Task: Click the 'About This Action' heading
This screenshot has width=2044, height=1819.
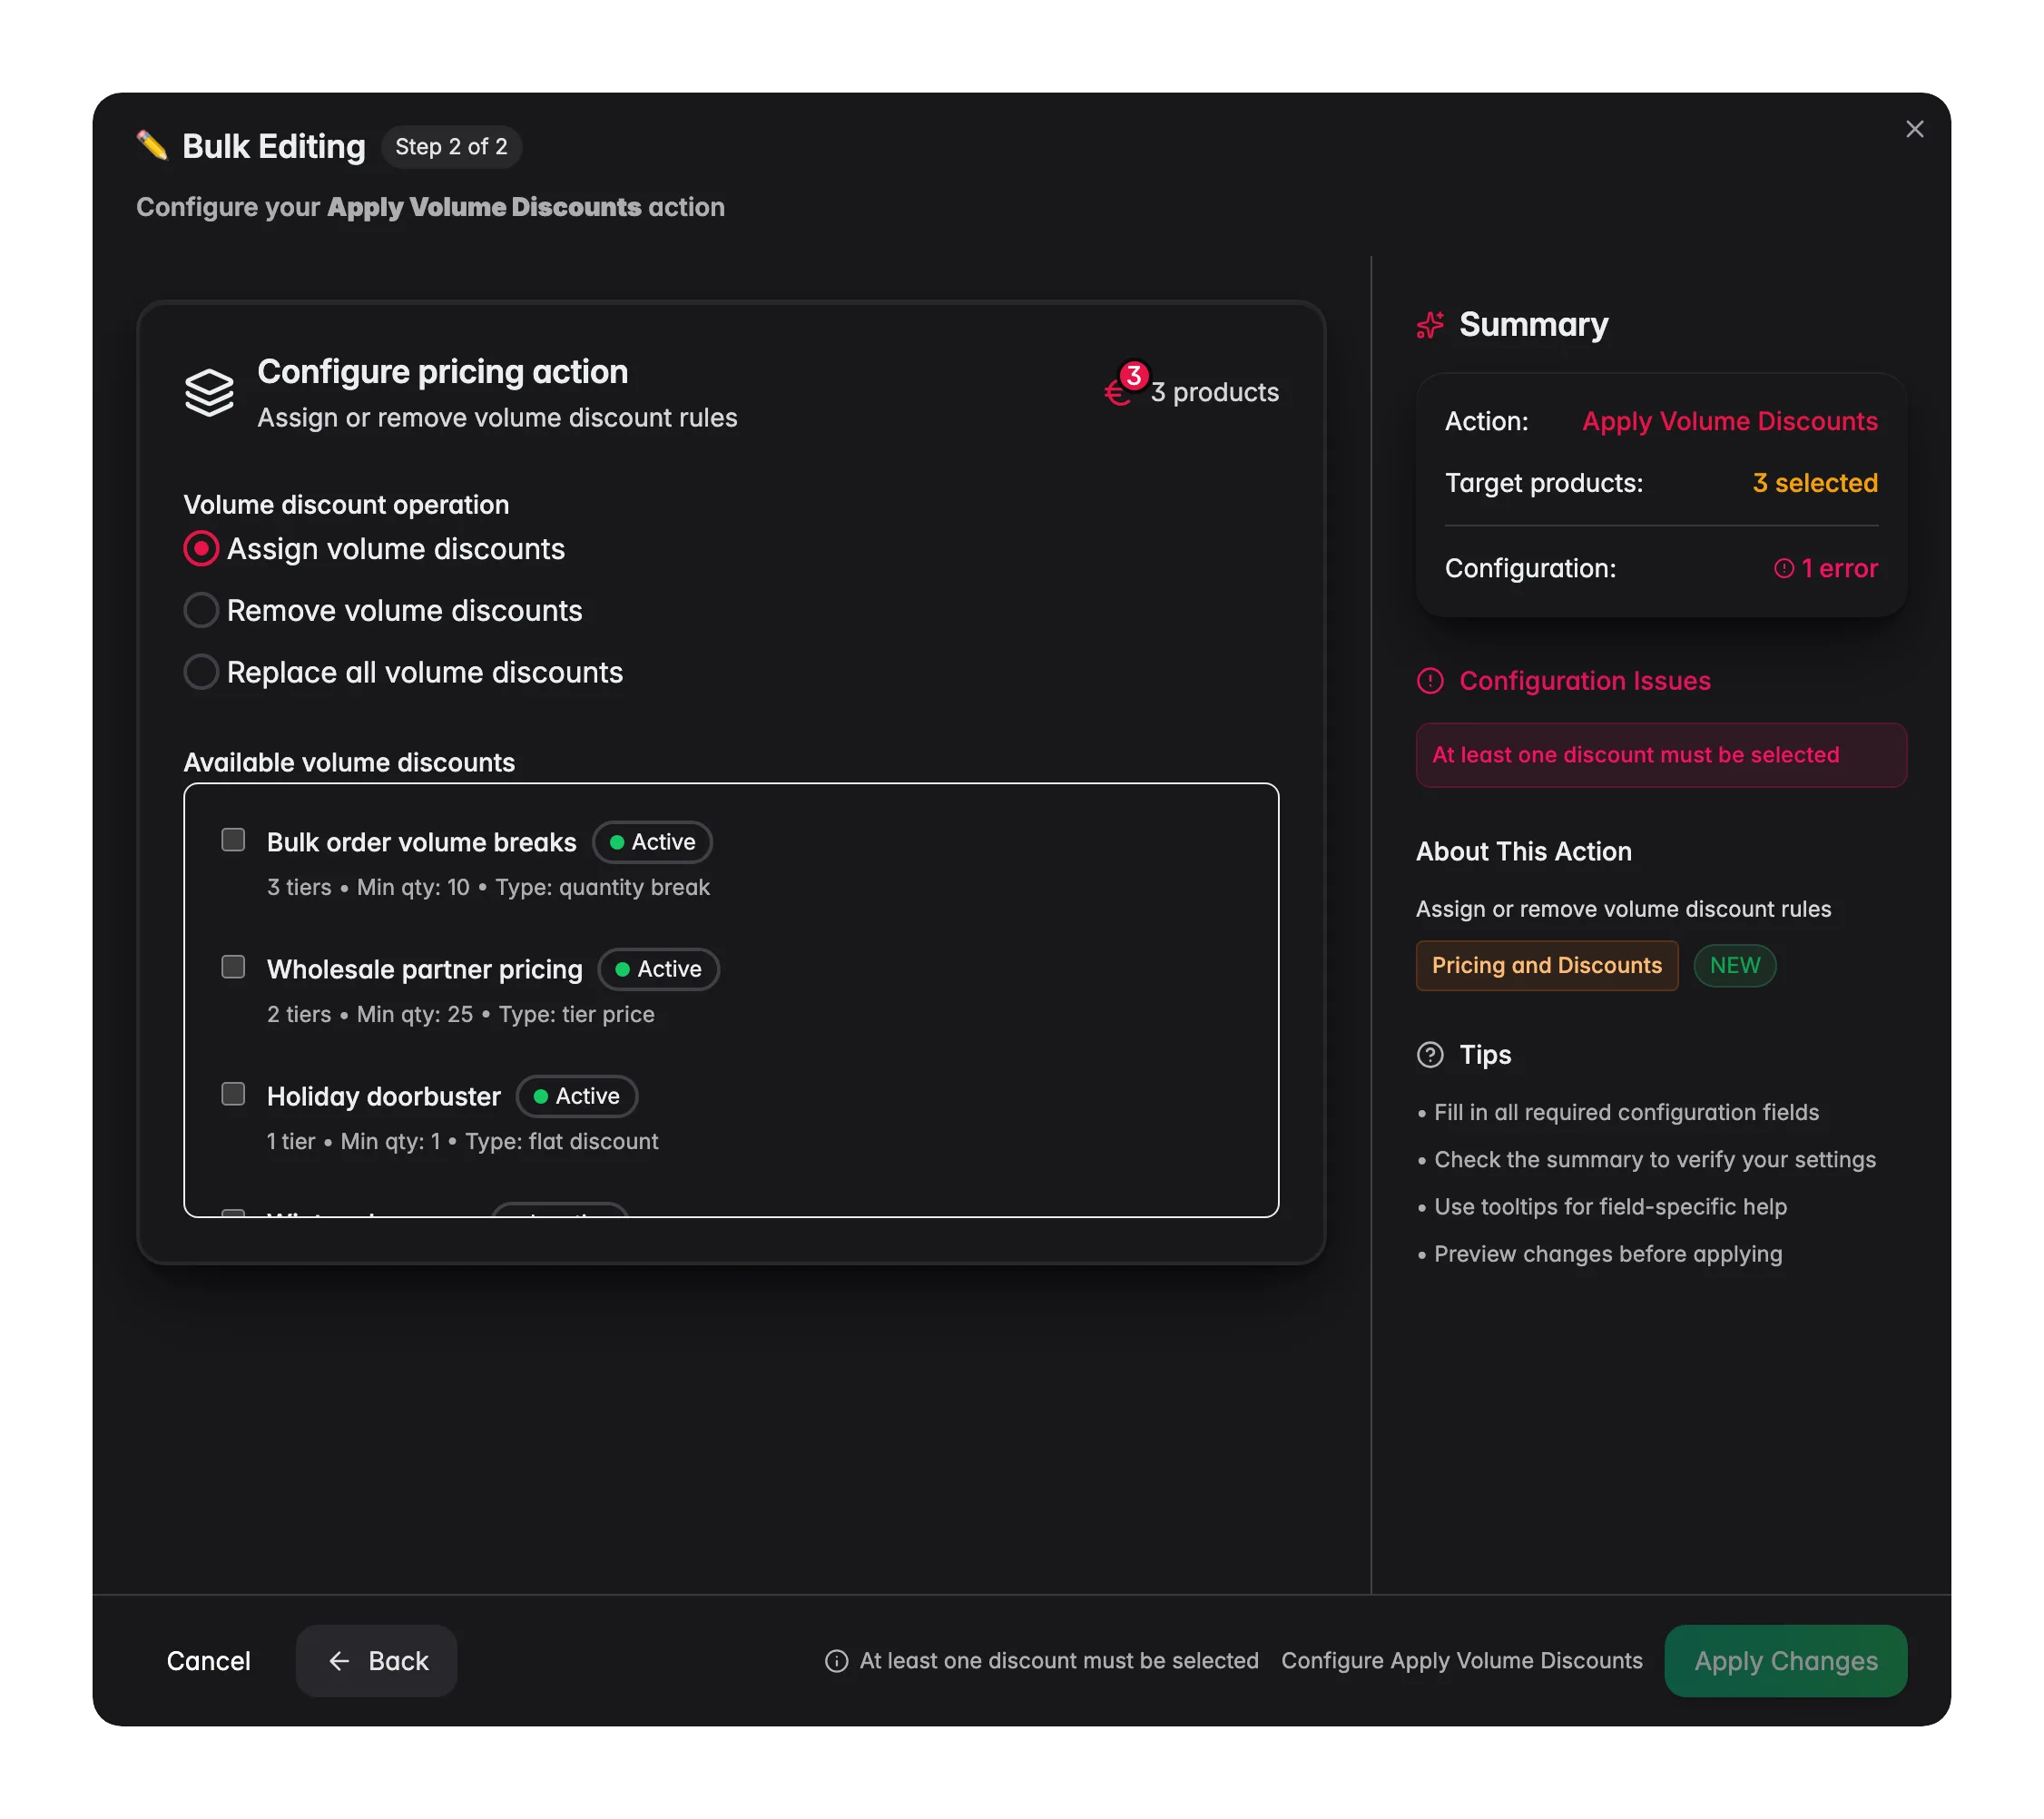Action: [x=1523, y=852]
